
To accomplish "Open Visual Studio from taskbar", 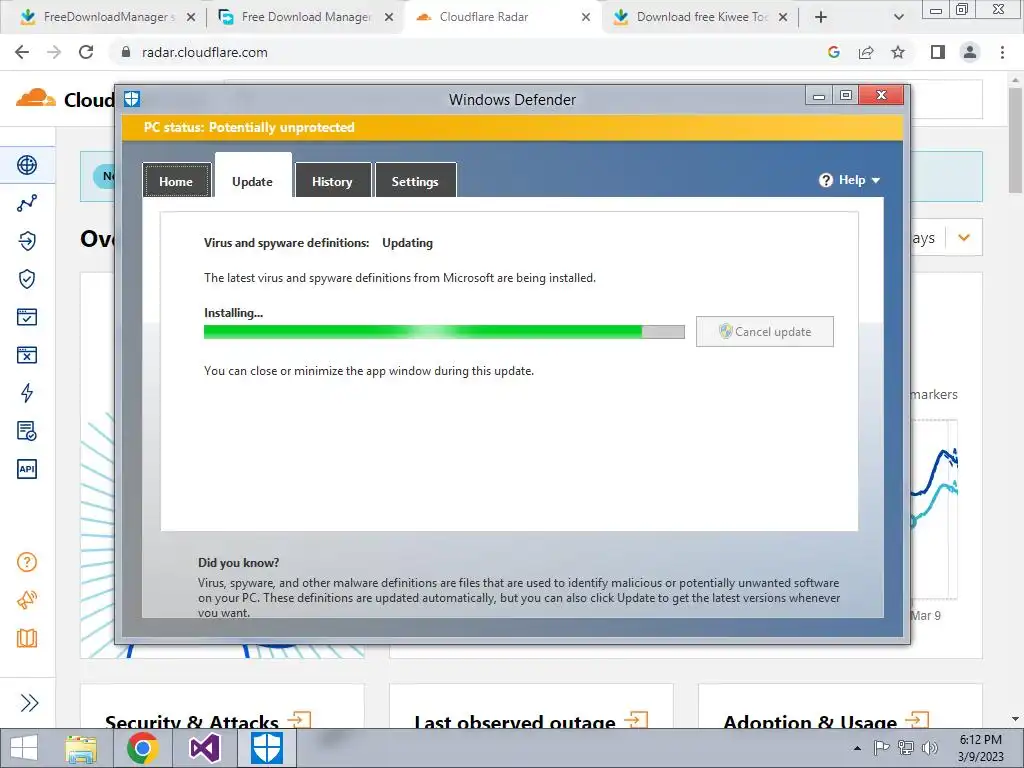I will click(x=204, y=748).
